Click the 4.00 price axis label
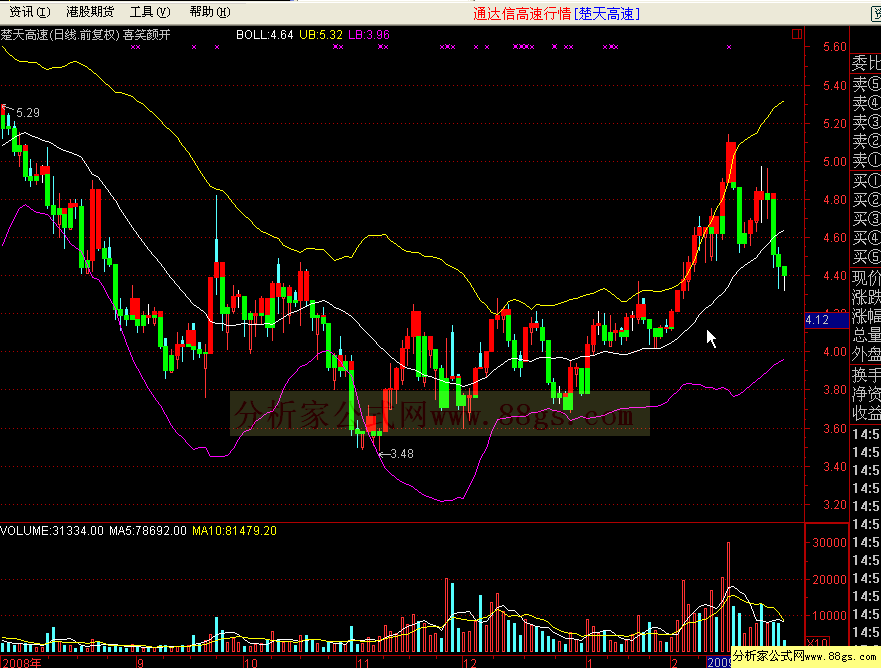The width and height of the screenshot is (881, 668). [x=834, y=352]
